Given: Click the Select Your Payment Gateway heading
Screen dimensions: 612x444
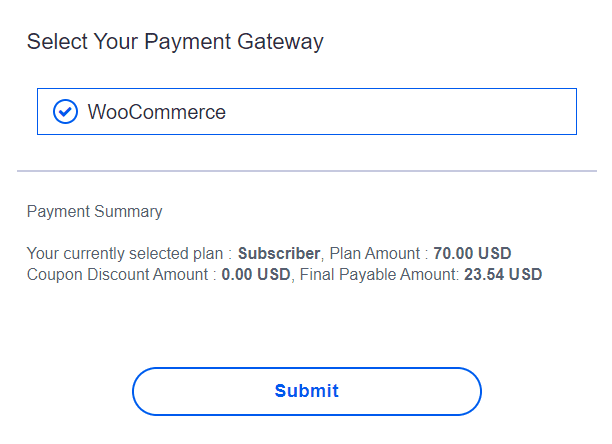Looking at the screenshot, I should (175, 42).
